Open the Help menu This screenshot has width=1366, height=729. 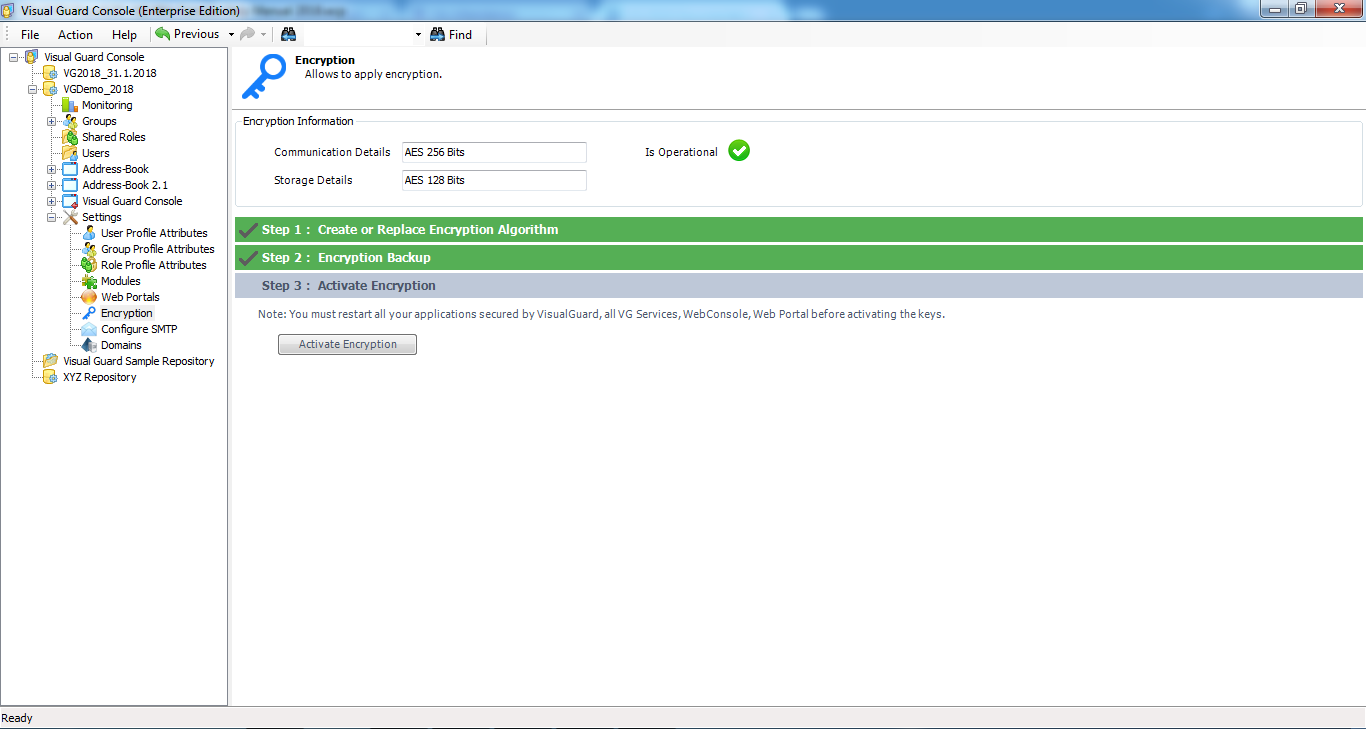(x=124, y=33)
